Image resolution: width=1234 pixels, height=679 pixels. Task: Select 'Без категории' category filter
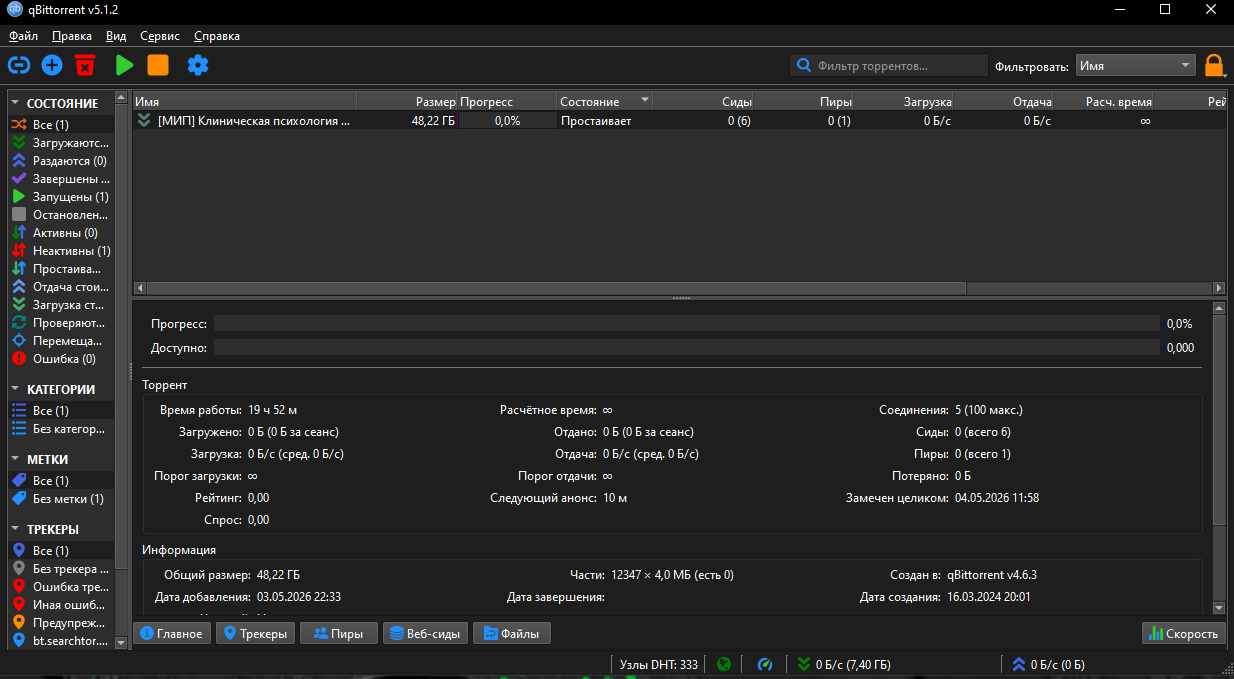[x=62, y=429]
